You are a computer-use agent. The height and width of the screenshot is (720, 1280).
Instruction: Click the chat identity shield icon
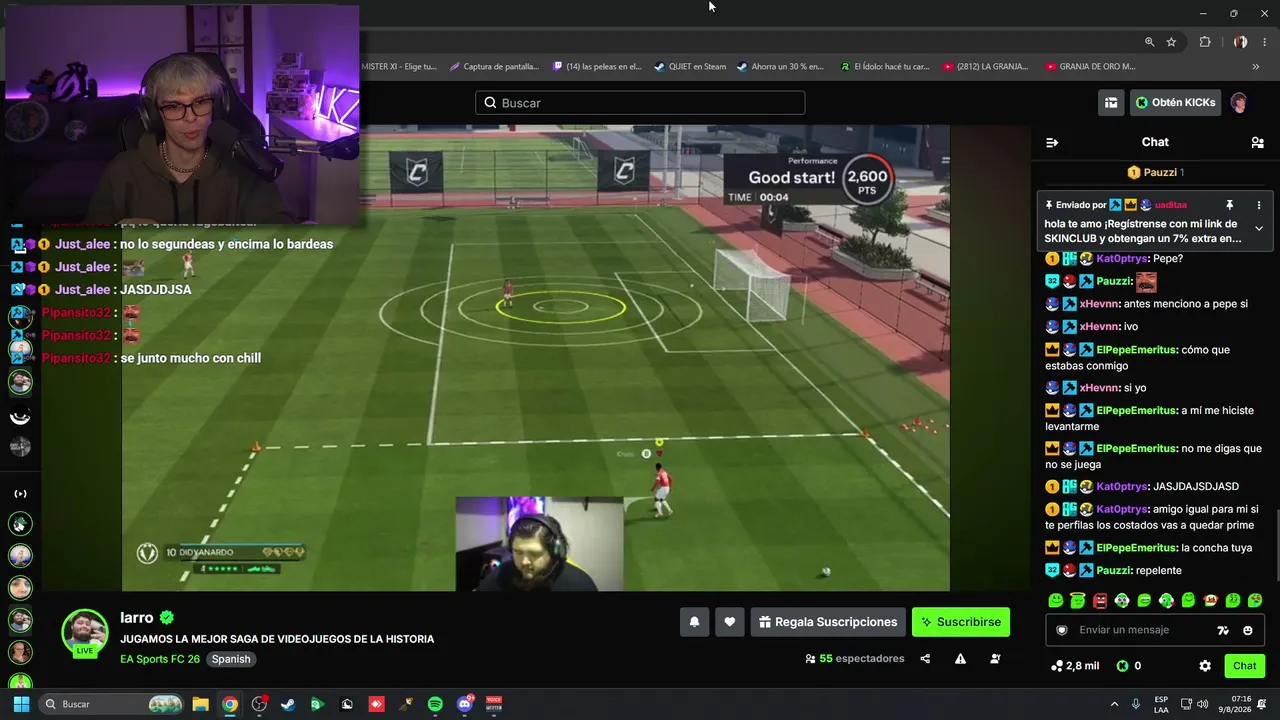1062,630
